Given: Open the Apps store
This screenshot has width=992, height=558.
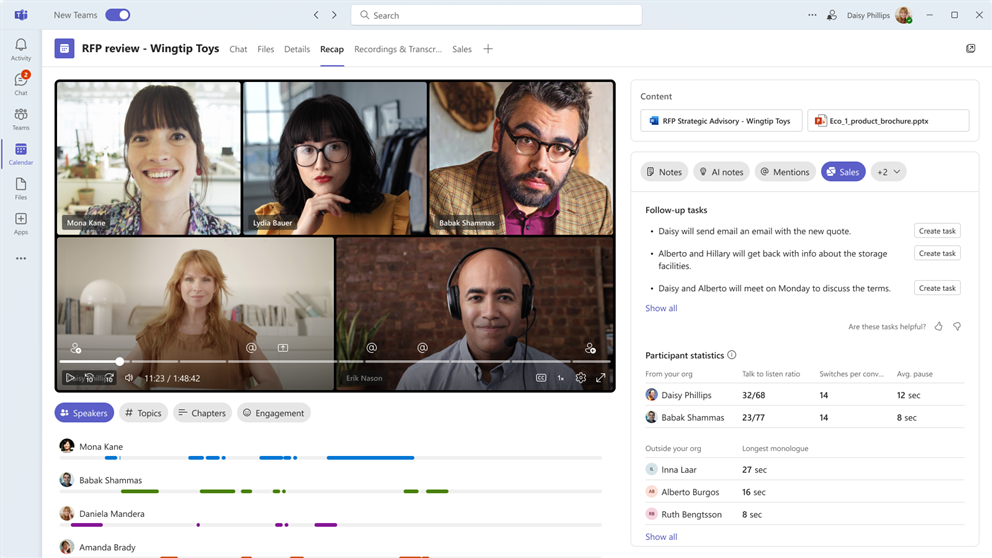Looking at the screenshot, I should click(x=21, y=223).
